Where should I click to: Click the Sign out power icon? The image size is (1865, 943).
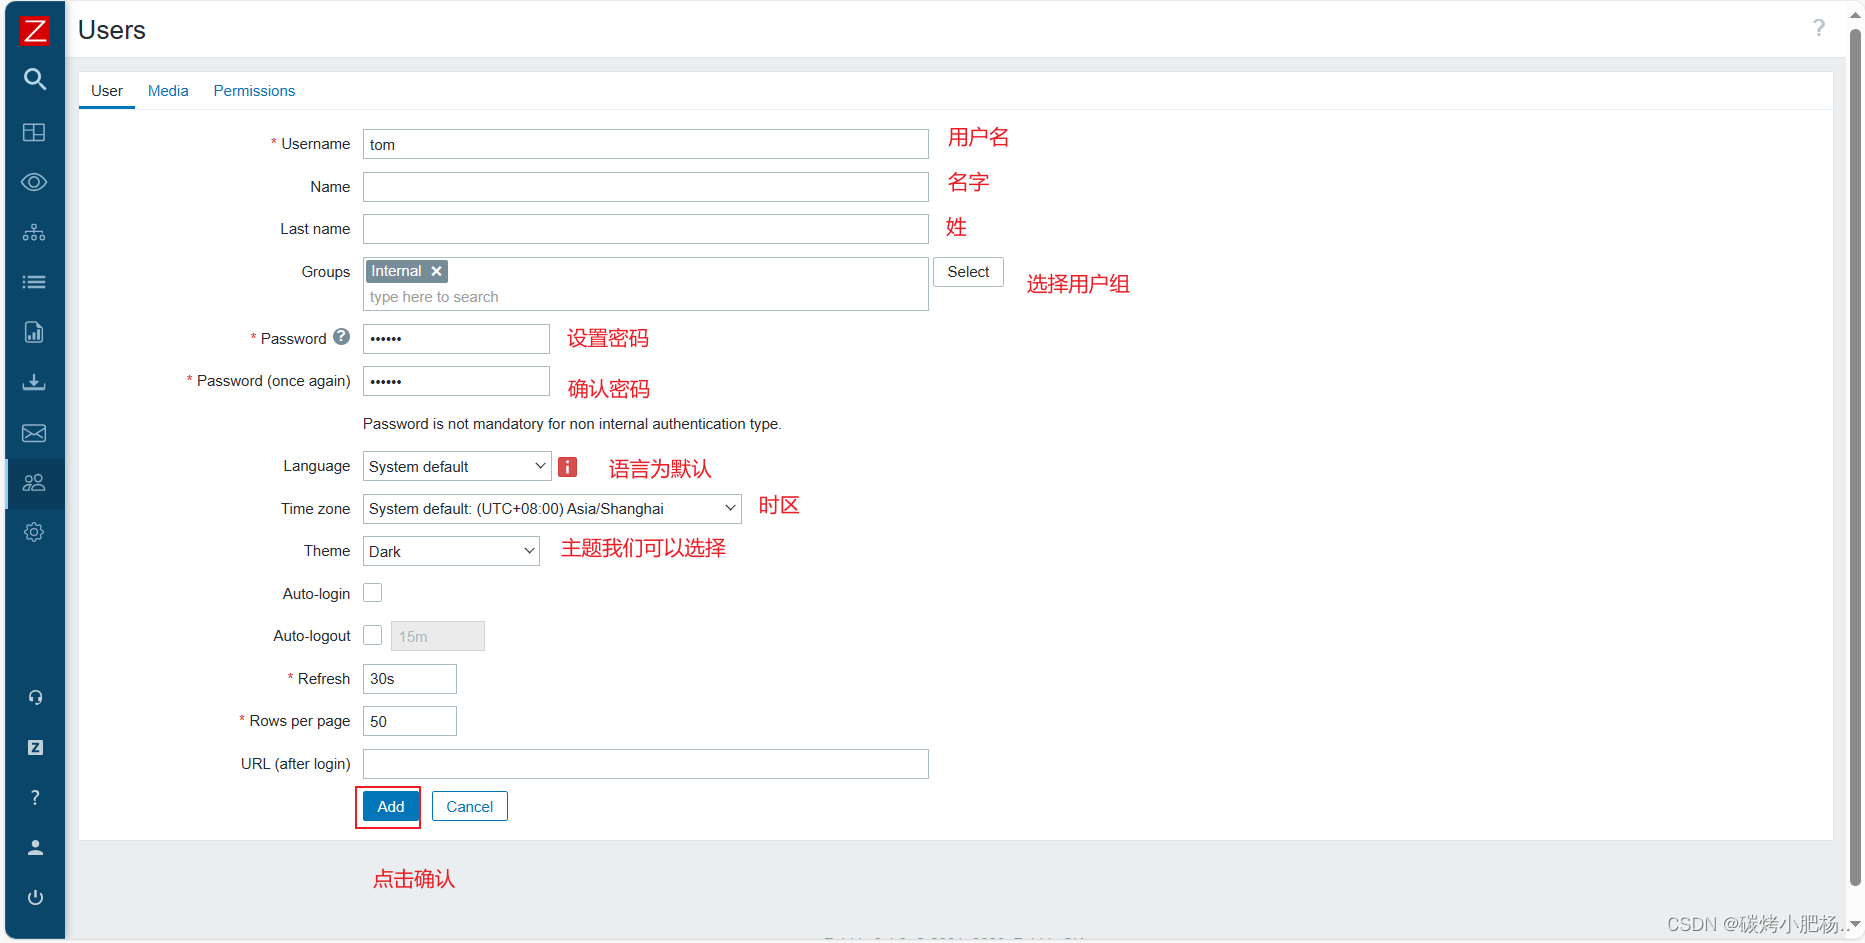point(35,897)
